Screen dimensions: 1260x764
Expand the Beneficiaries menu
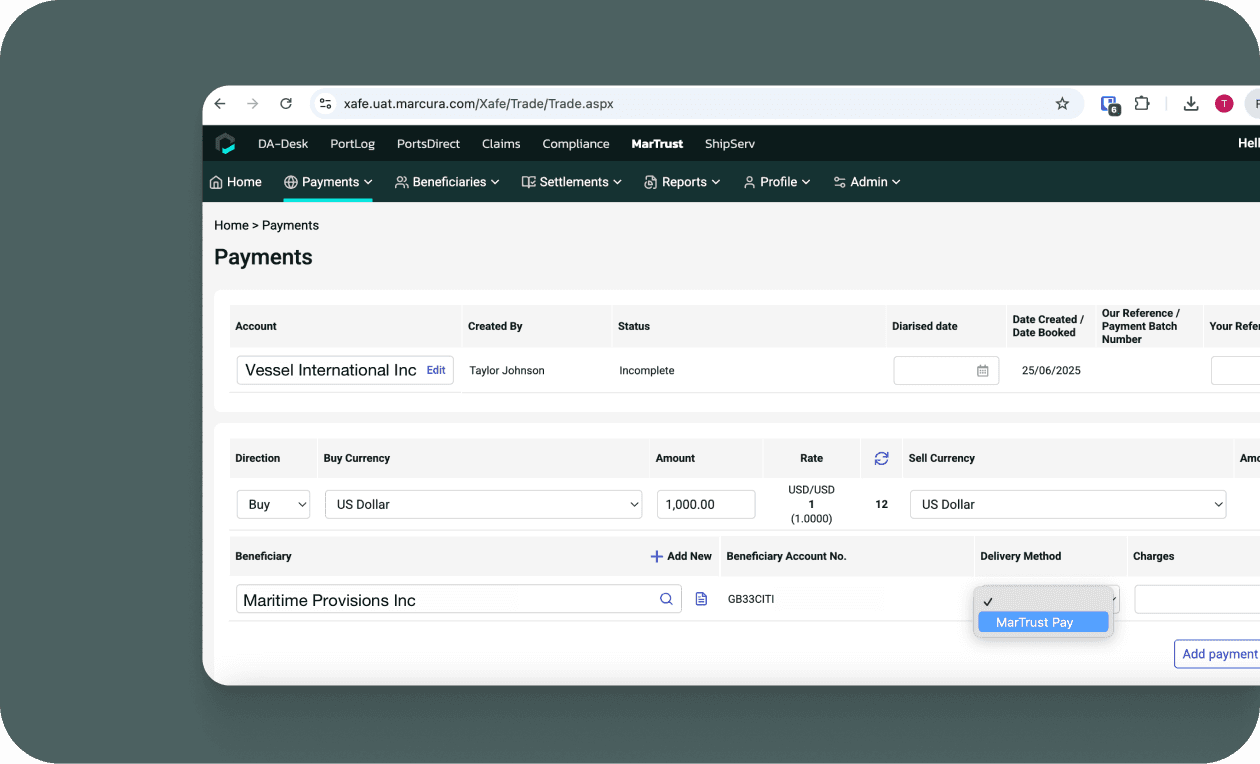[x=447, y=182]
